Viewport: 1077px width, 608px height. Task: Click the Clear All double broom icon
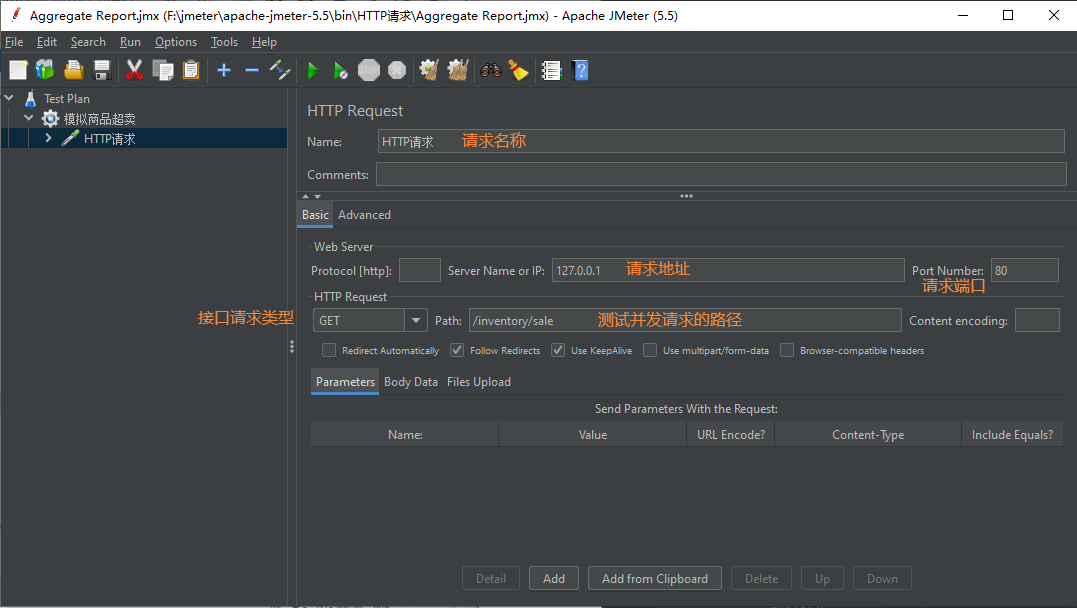tap(458, 70)
